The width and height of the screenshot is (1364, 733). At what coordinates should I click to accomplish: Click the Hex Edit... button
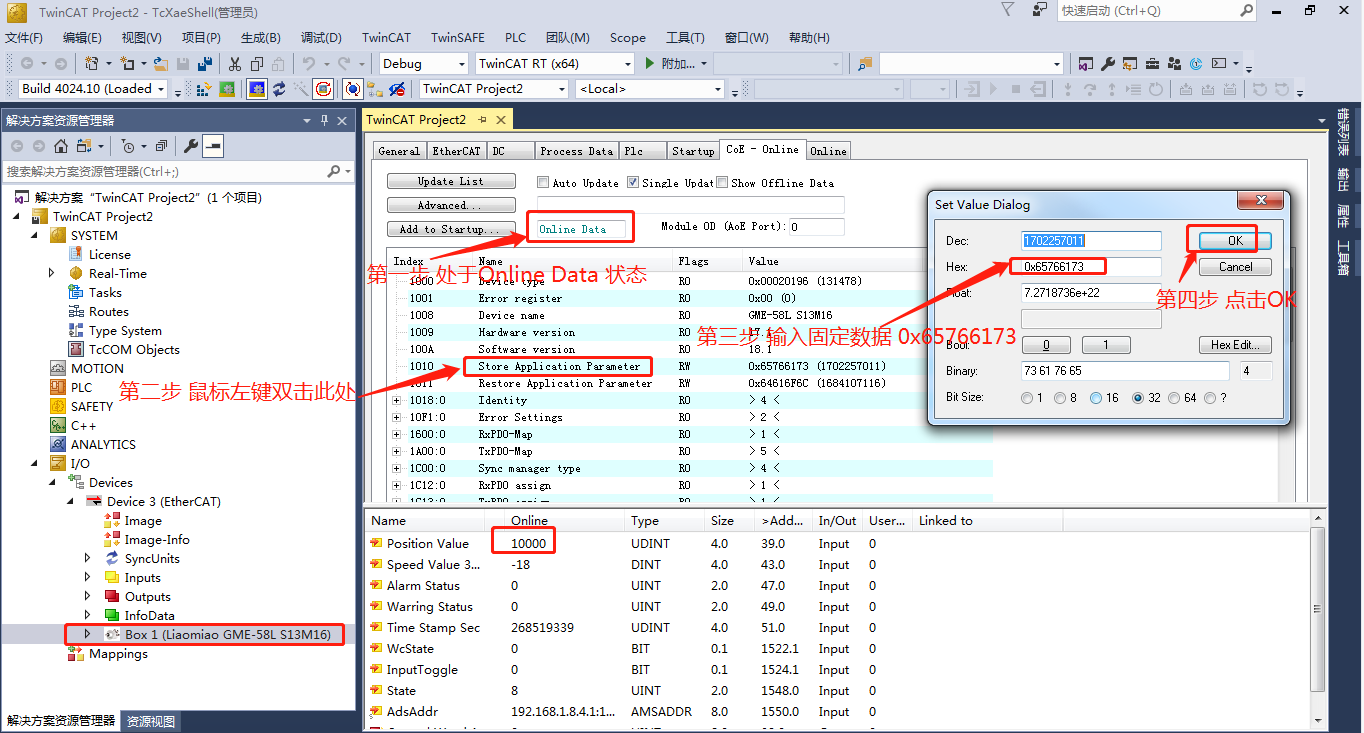click(x=1235, y=345)
